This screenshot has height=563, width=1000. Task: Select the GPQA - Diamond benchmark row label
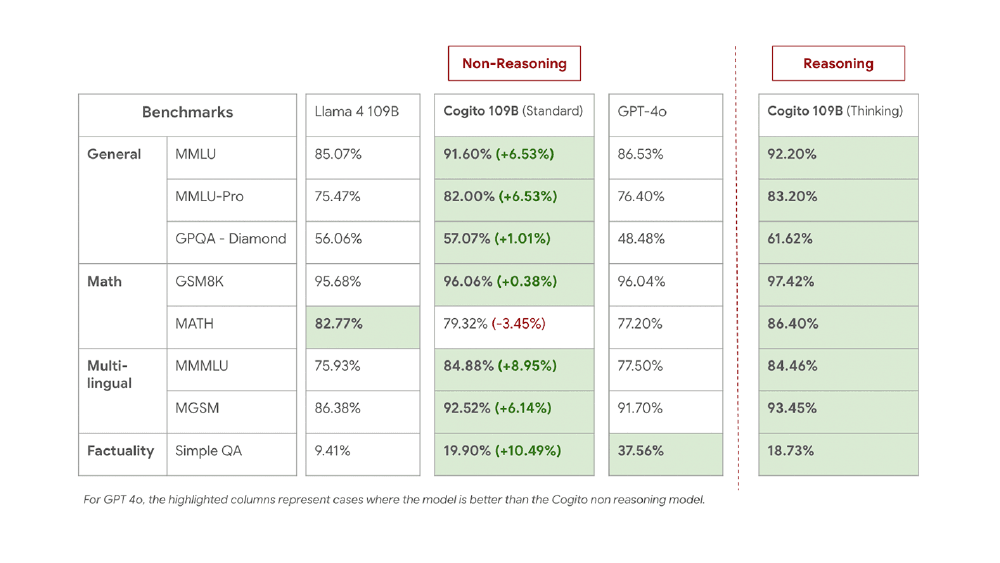click(x=231, y=240)
